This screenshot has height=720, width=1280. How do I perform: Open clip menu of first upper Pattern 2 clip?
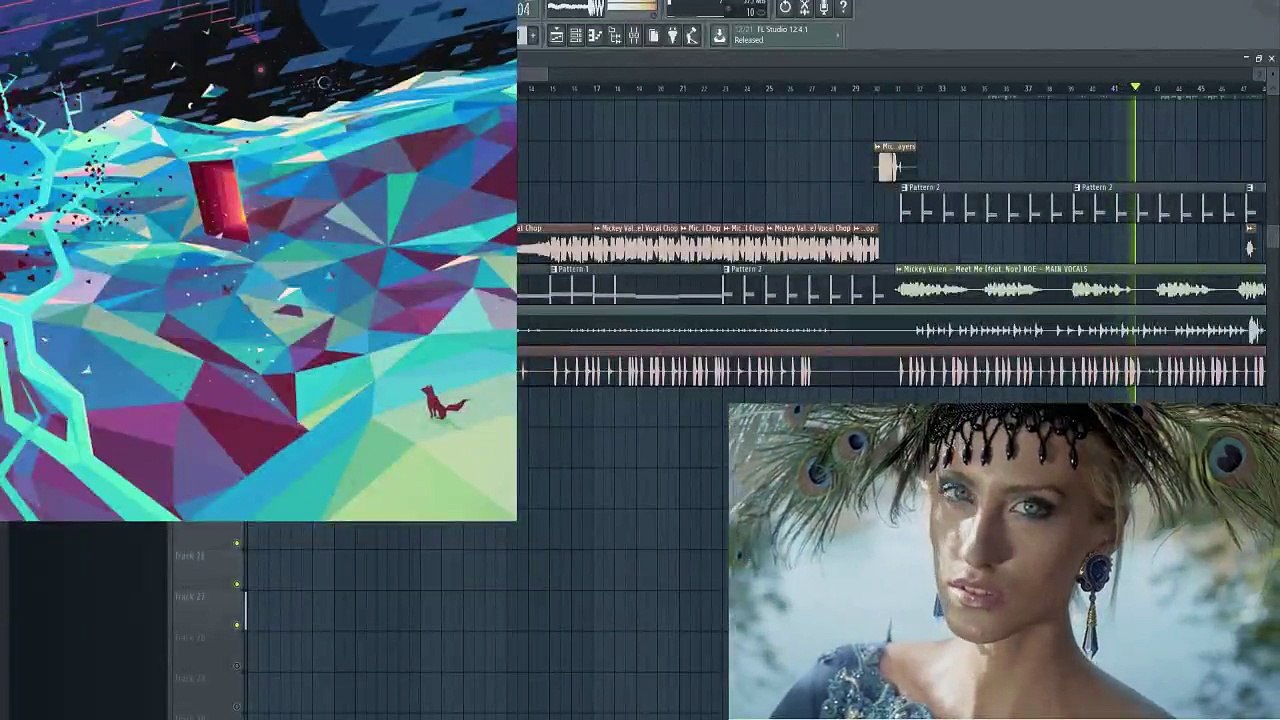904,188
